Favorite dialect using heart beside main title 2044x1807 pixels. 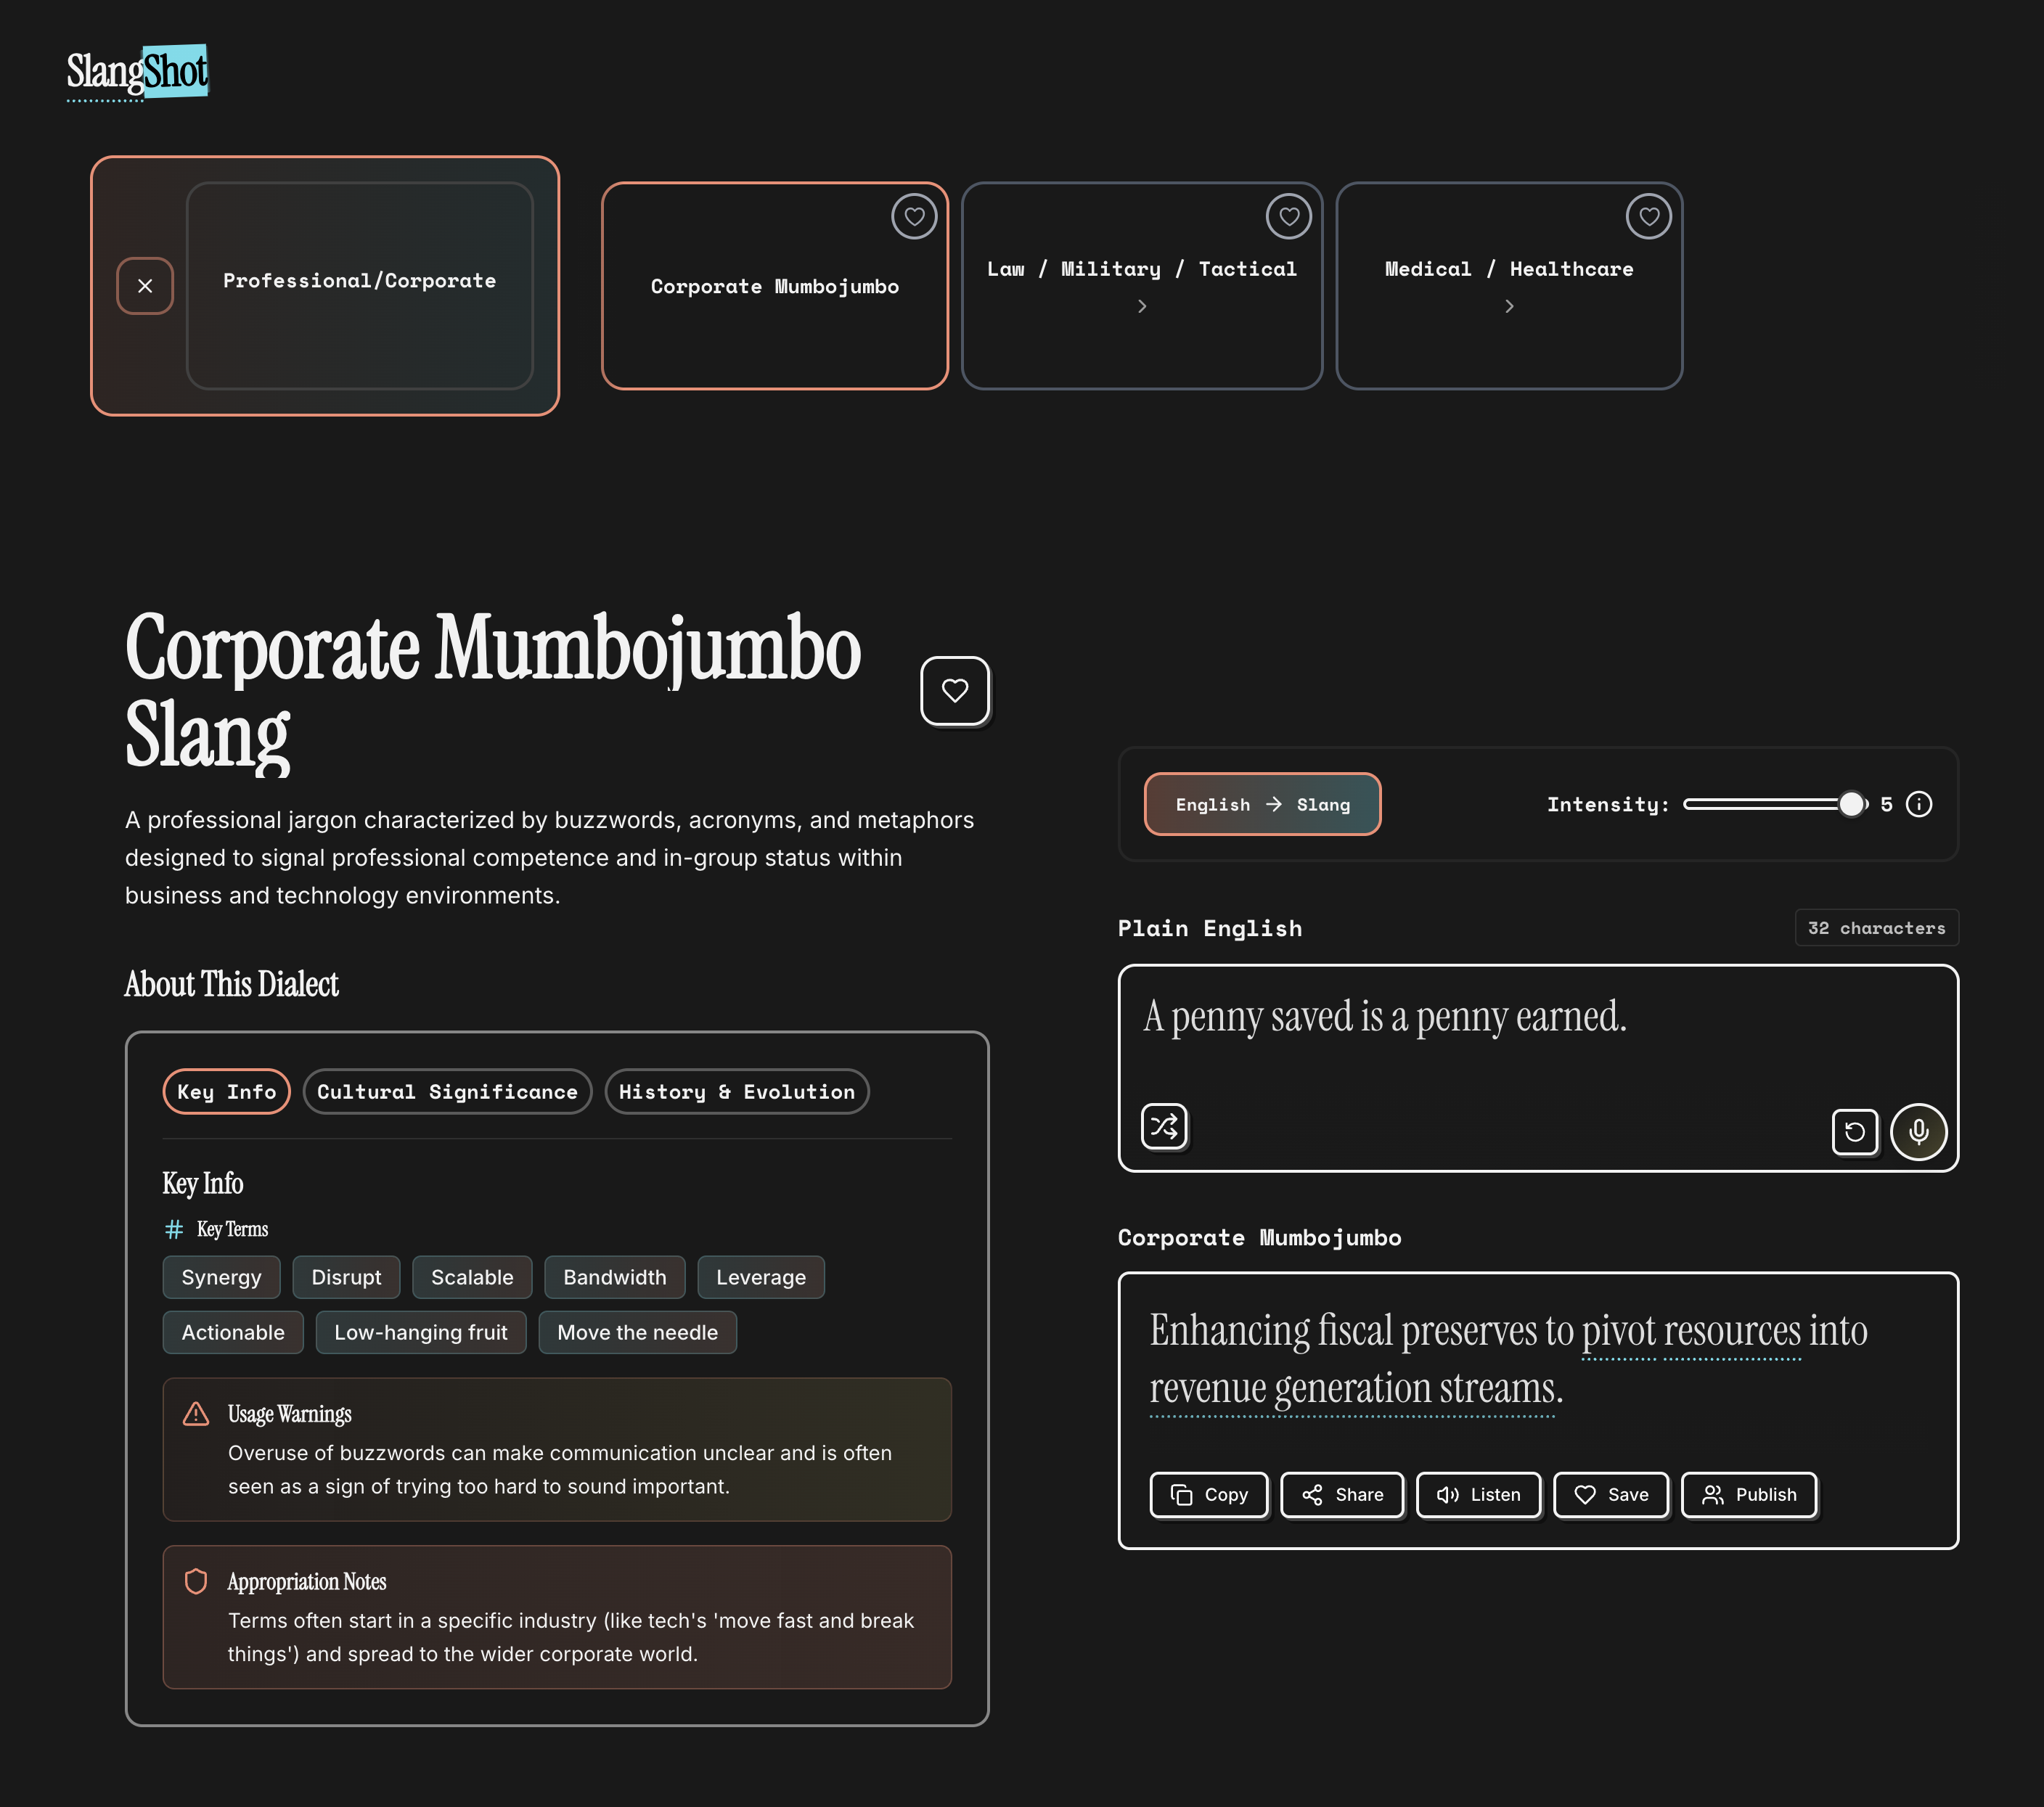click(954, 690)
